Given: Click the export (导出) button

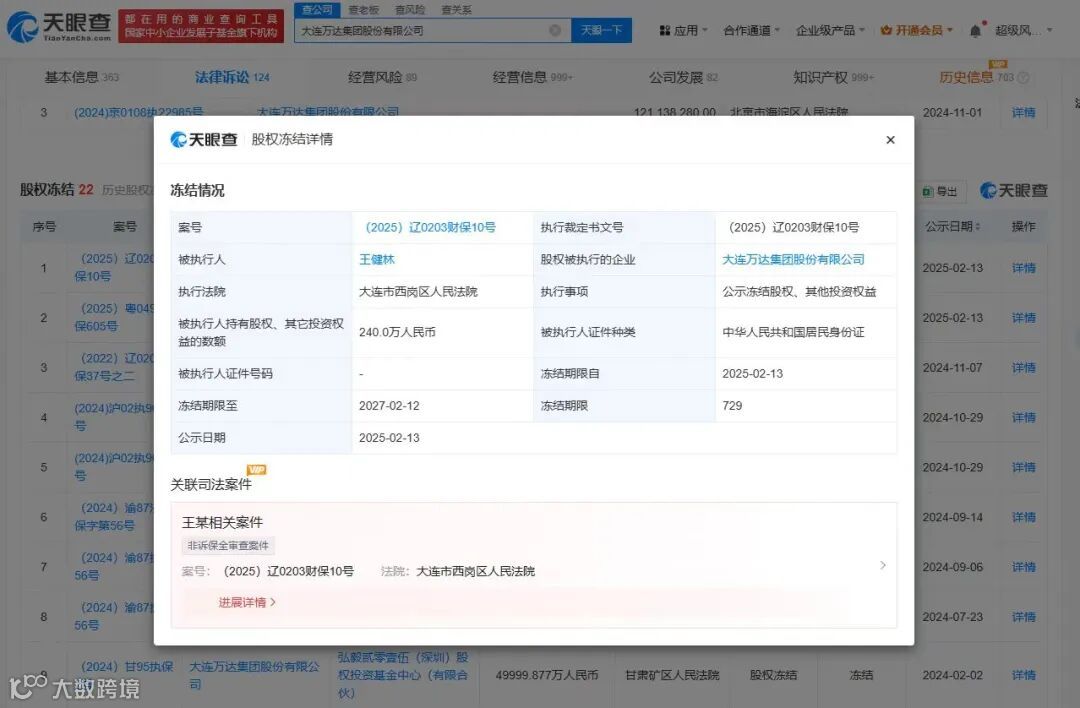Looking at the screenshot, I should tap(941, 191).
